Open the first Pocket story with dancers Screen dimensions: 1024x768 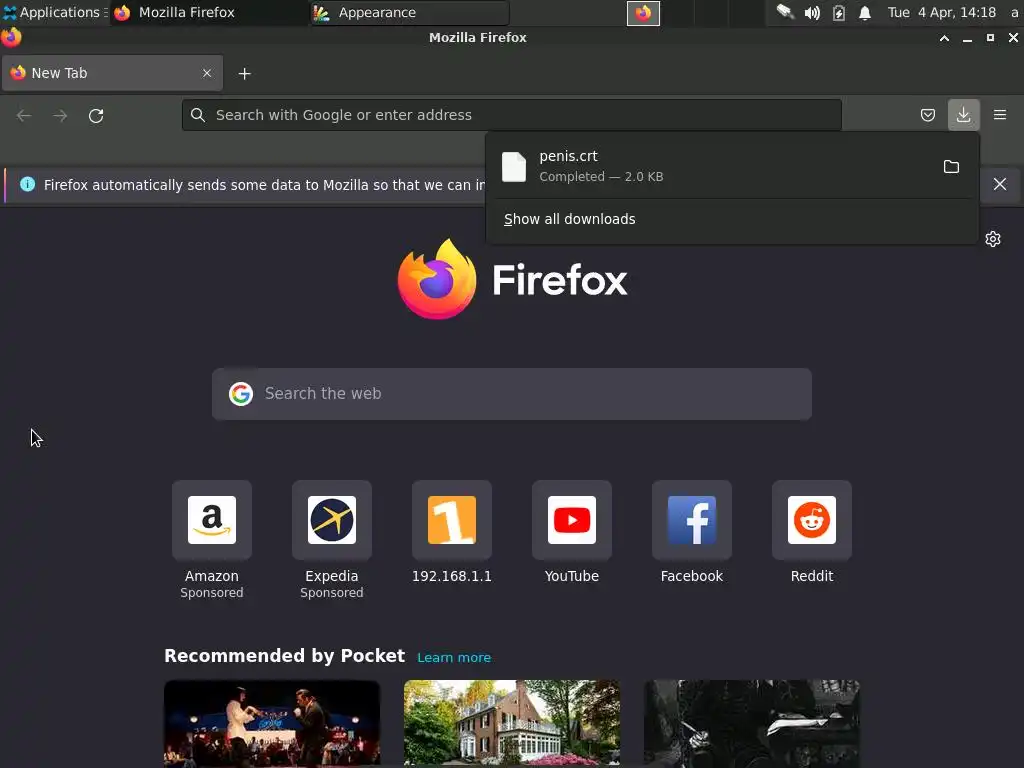pyautogui.click(x=272, y=724)
